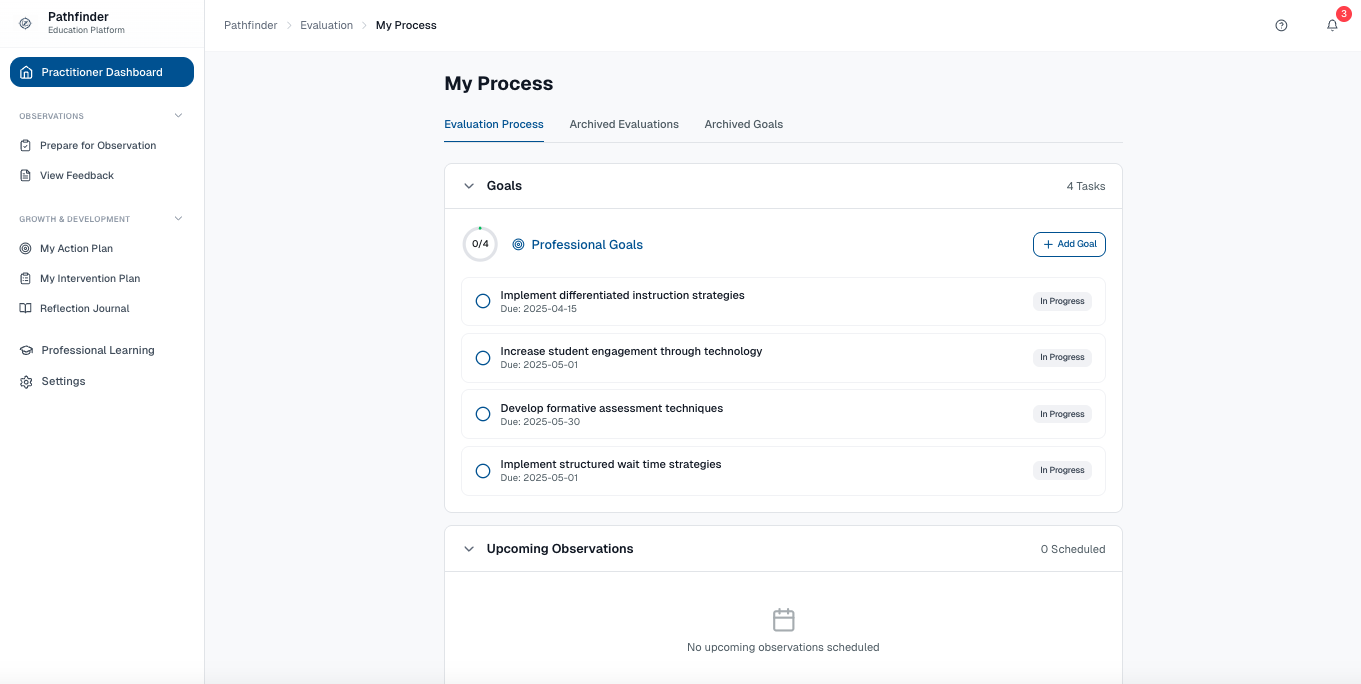Mark the differentiated instruction goal complete

coord(483,300)
